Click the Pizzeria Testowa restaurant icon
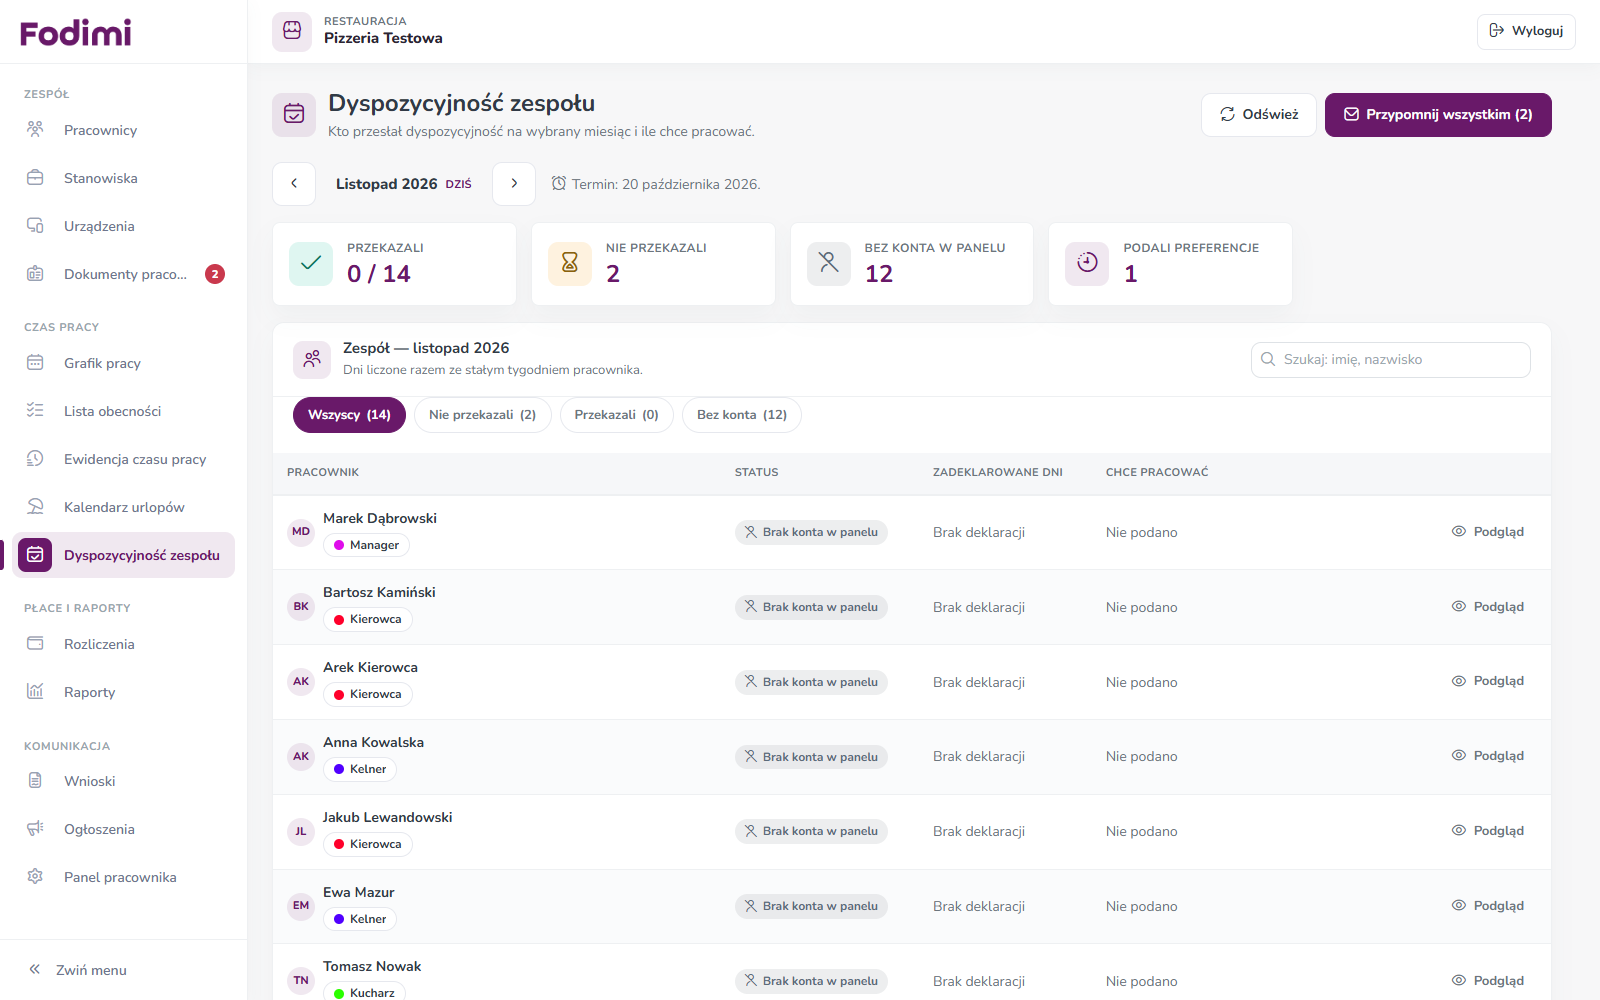The image size is (1600, 1000). pyautogui.click(x=292, y=31)
